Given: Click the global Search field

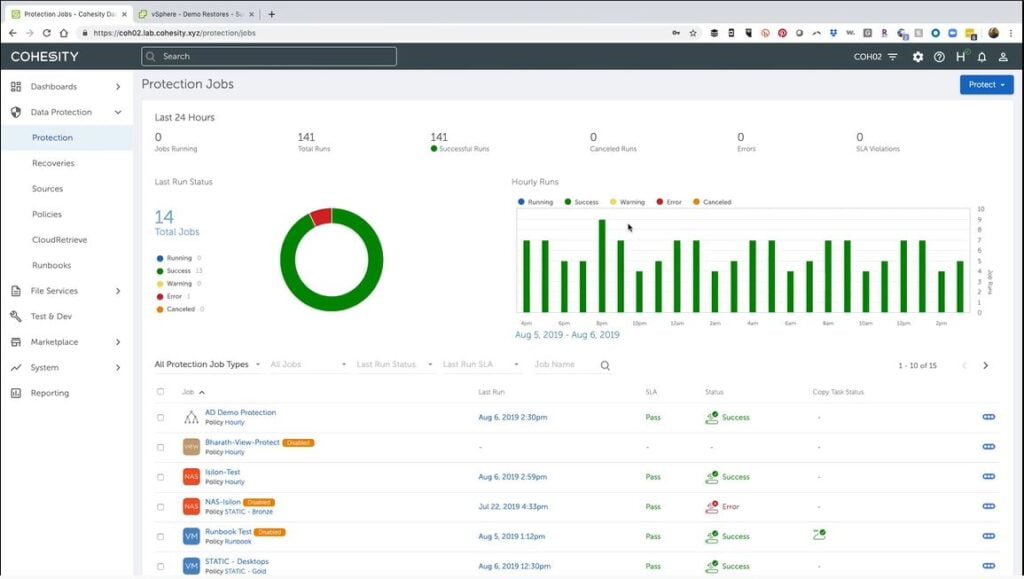Looking at the screenshot, I should pos(269,56).
